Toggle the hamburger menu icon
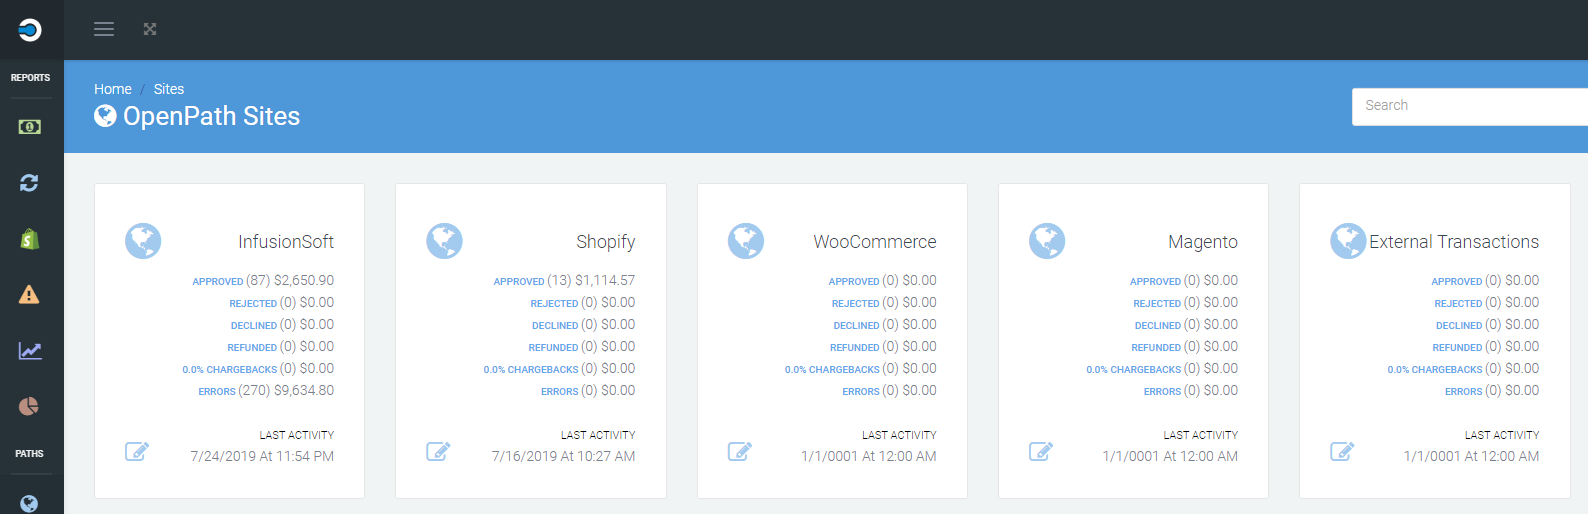The height and width of the screenshot is (514, 1588). (x=104, y=29)
